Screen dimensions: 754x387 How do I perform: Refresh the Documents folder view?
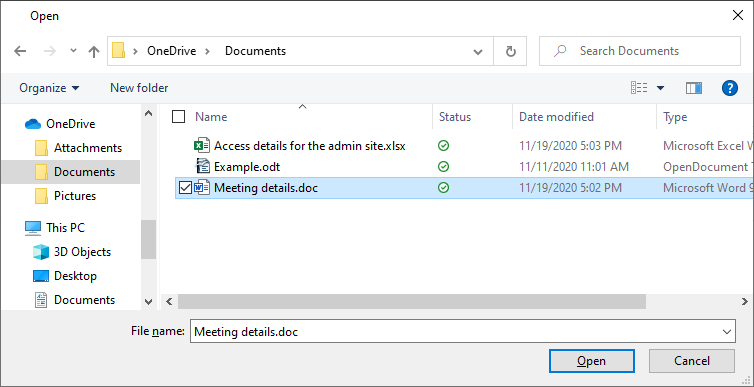pyautogui.click(x=511, y=51)
